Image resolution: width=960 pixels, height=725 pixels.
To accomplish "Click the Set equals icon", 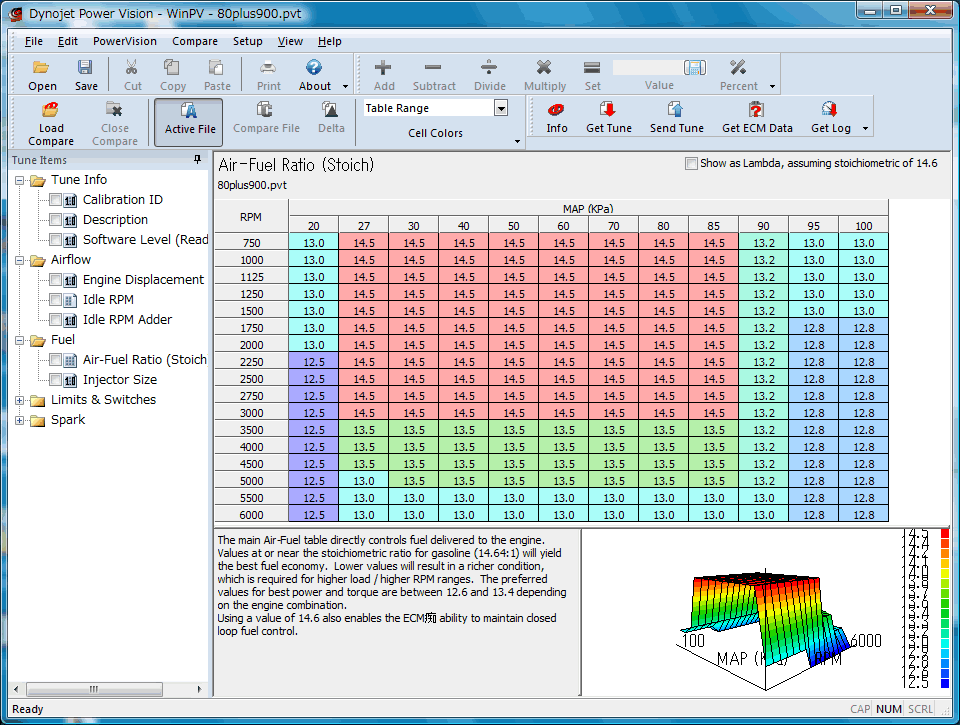I will click(x=592, y=67).
